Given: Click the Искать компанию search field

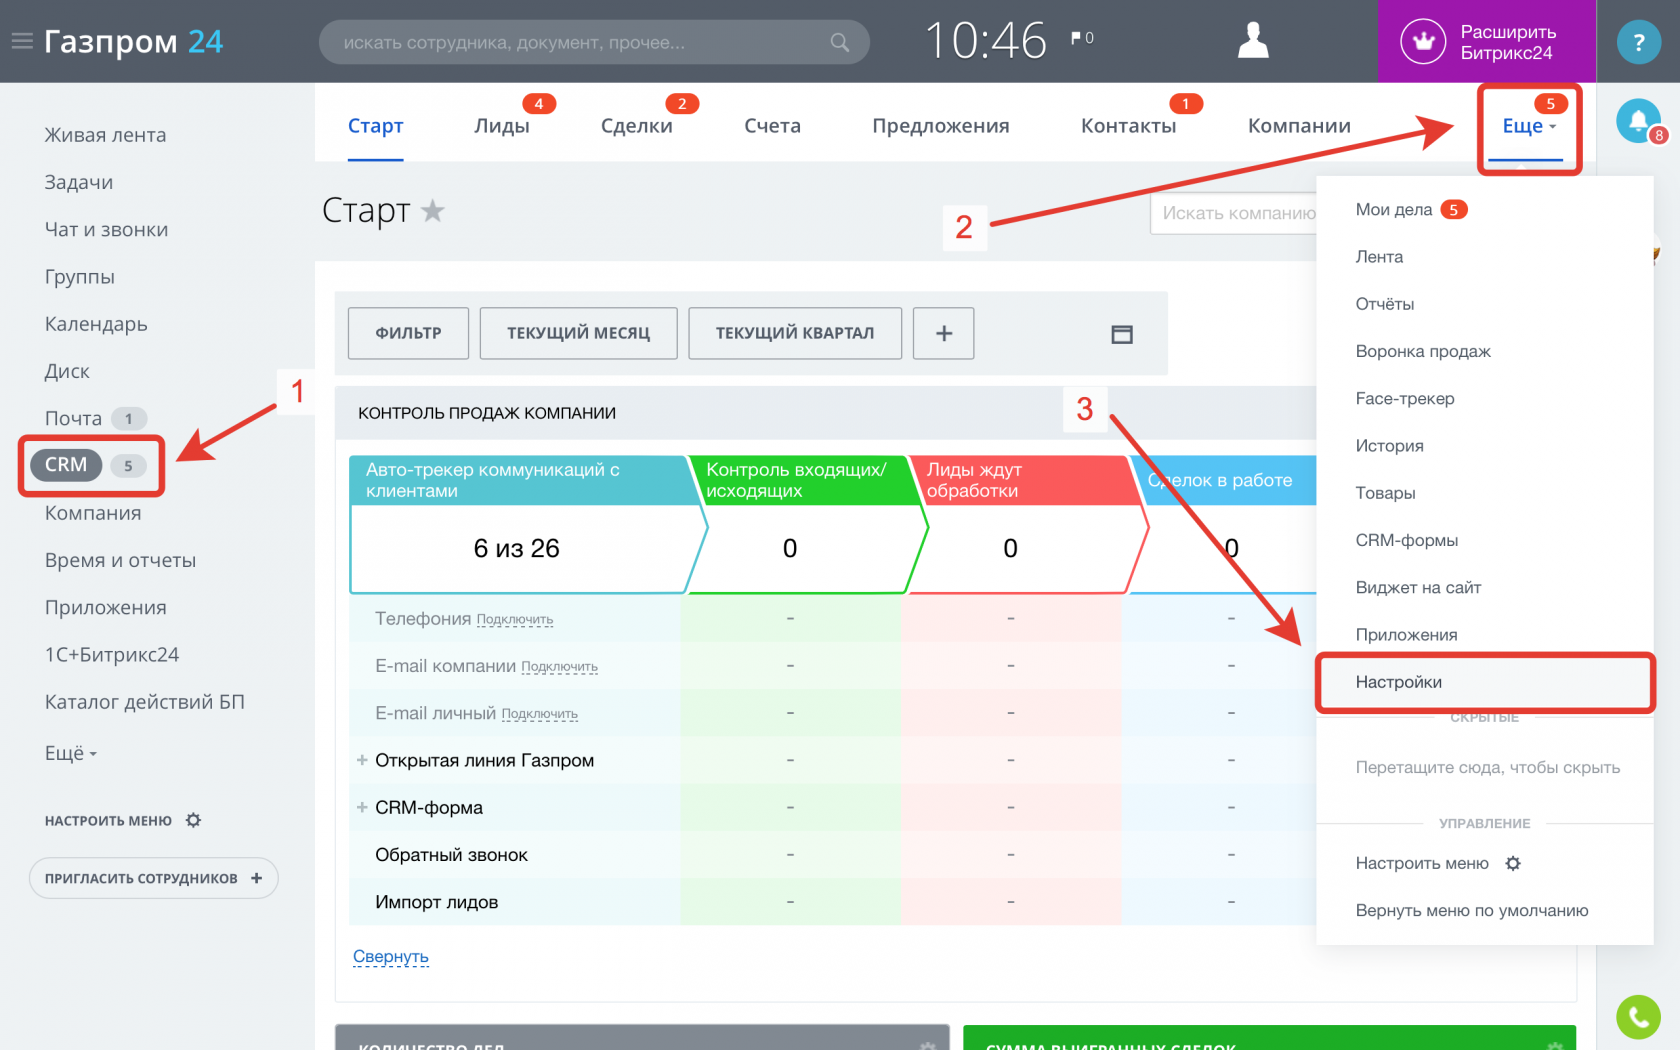Looking at the screenshot, I should click(x=1234, y=213).
